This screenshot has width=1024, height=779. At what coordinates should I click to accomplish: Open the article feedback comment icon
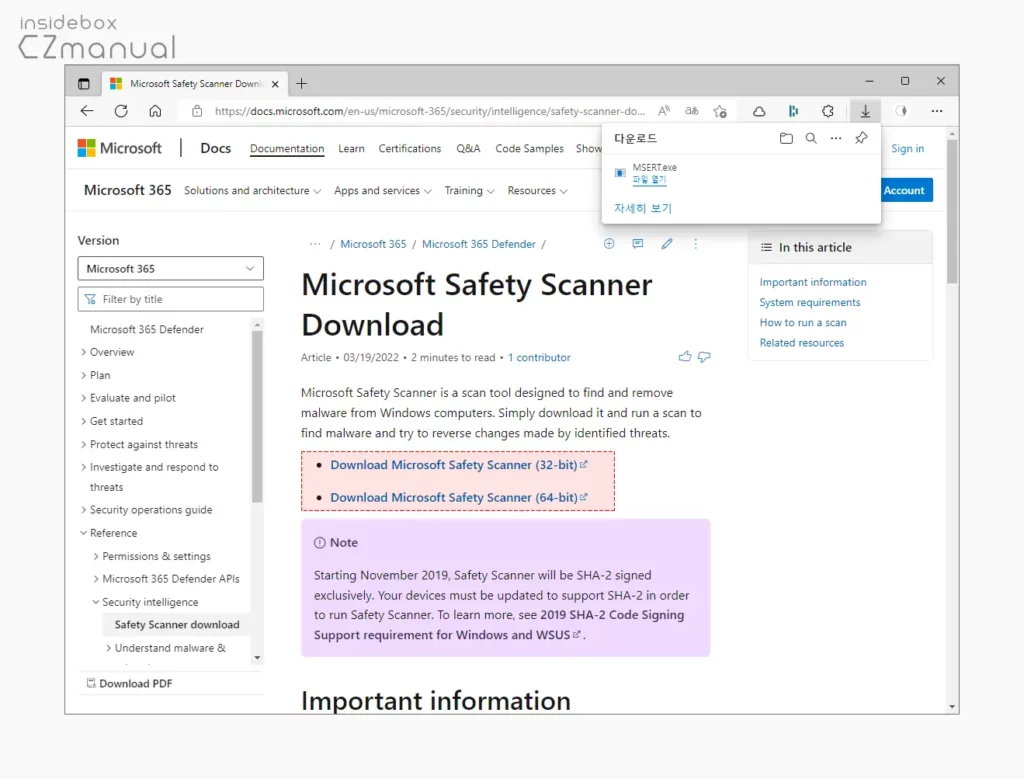pyautogui.click(x=638, y=243)
